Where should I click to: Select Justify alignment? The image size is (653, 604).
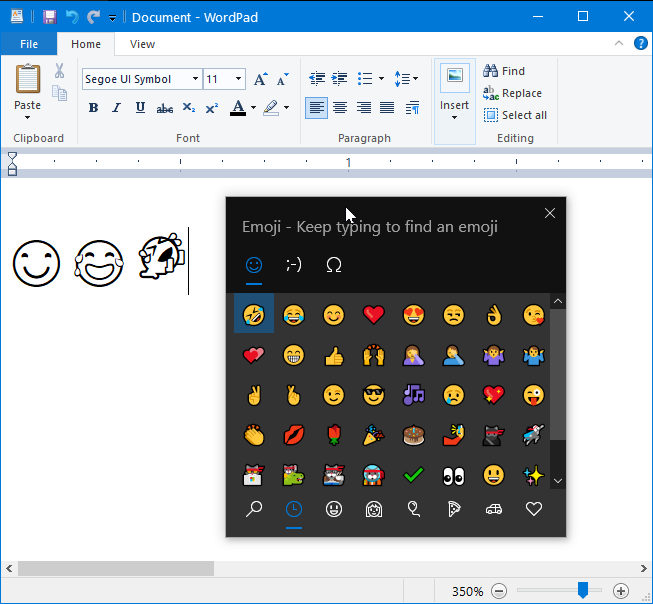387,108
